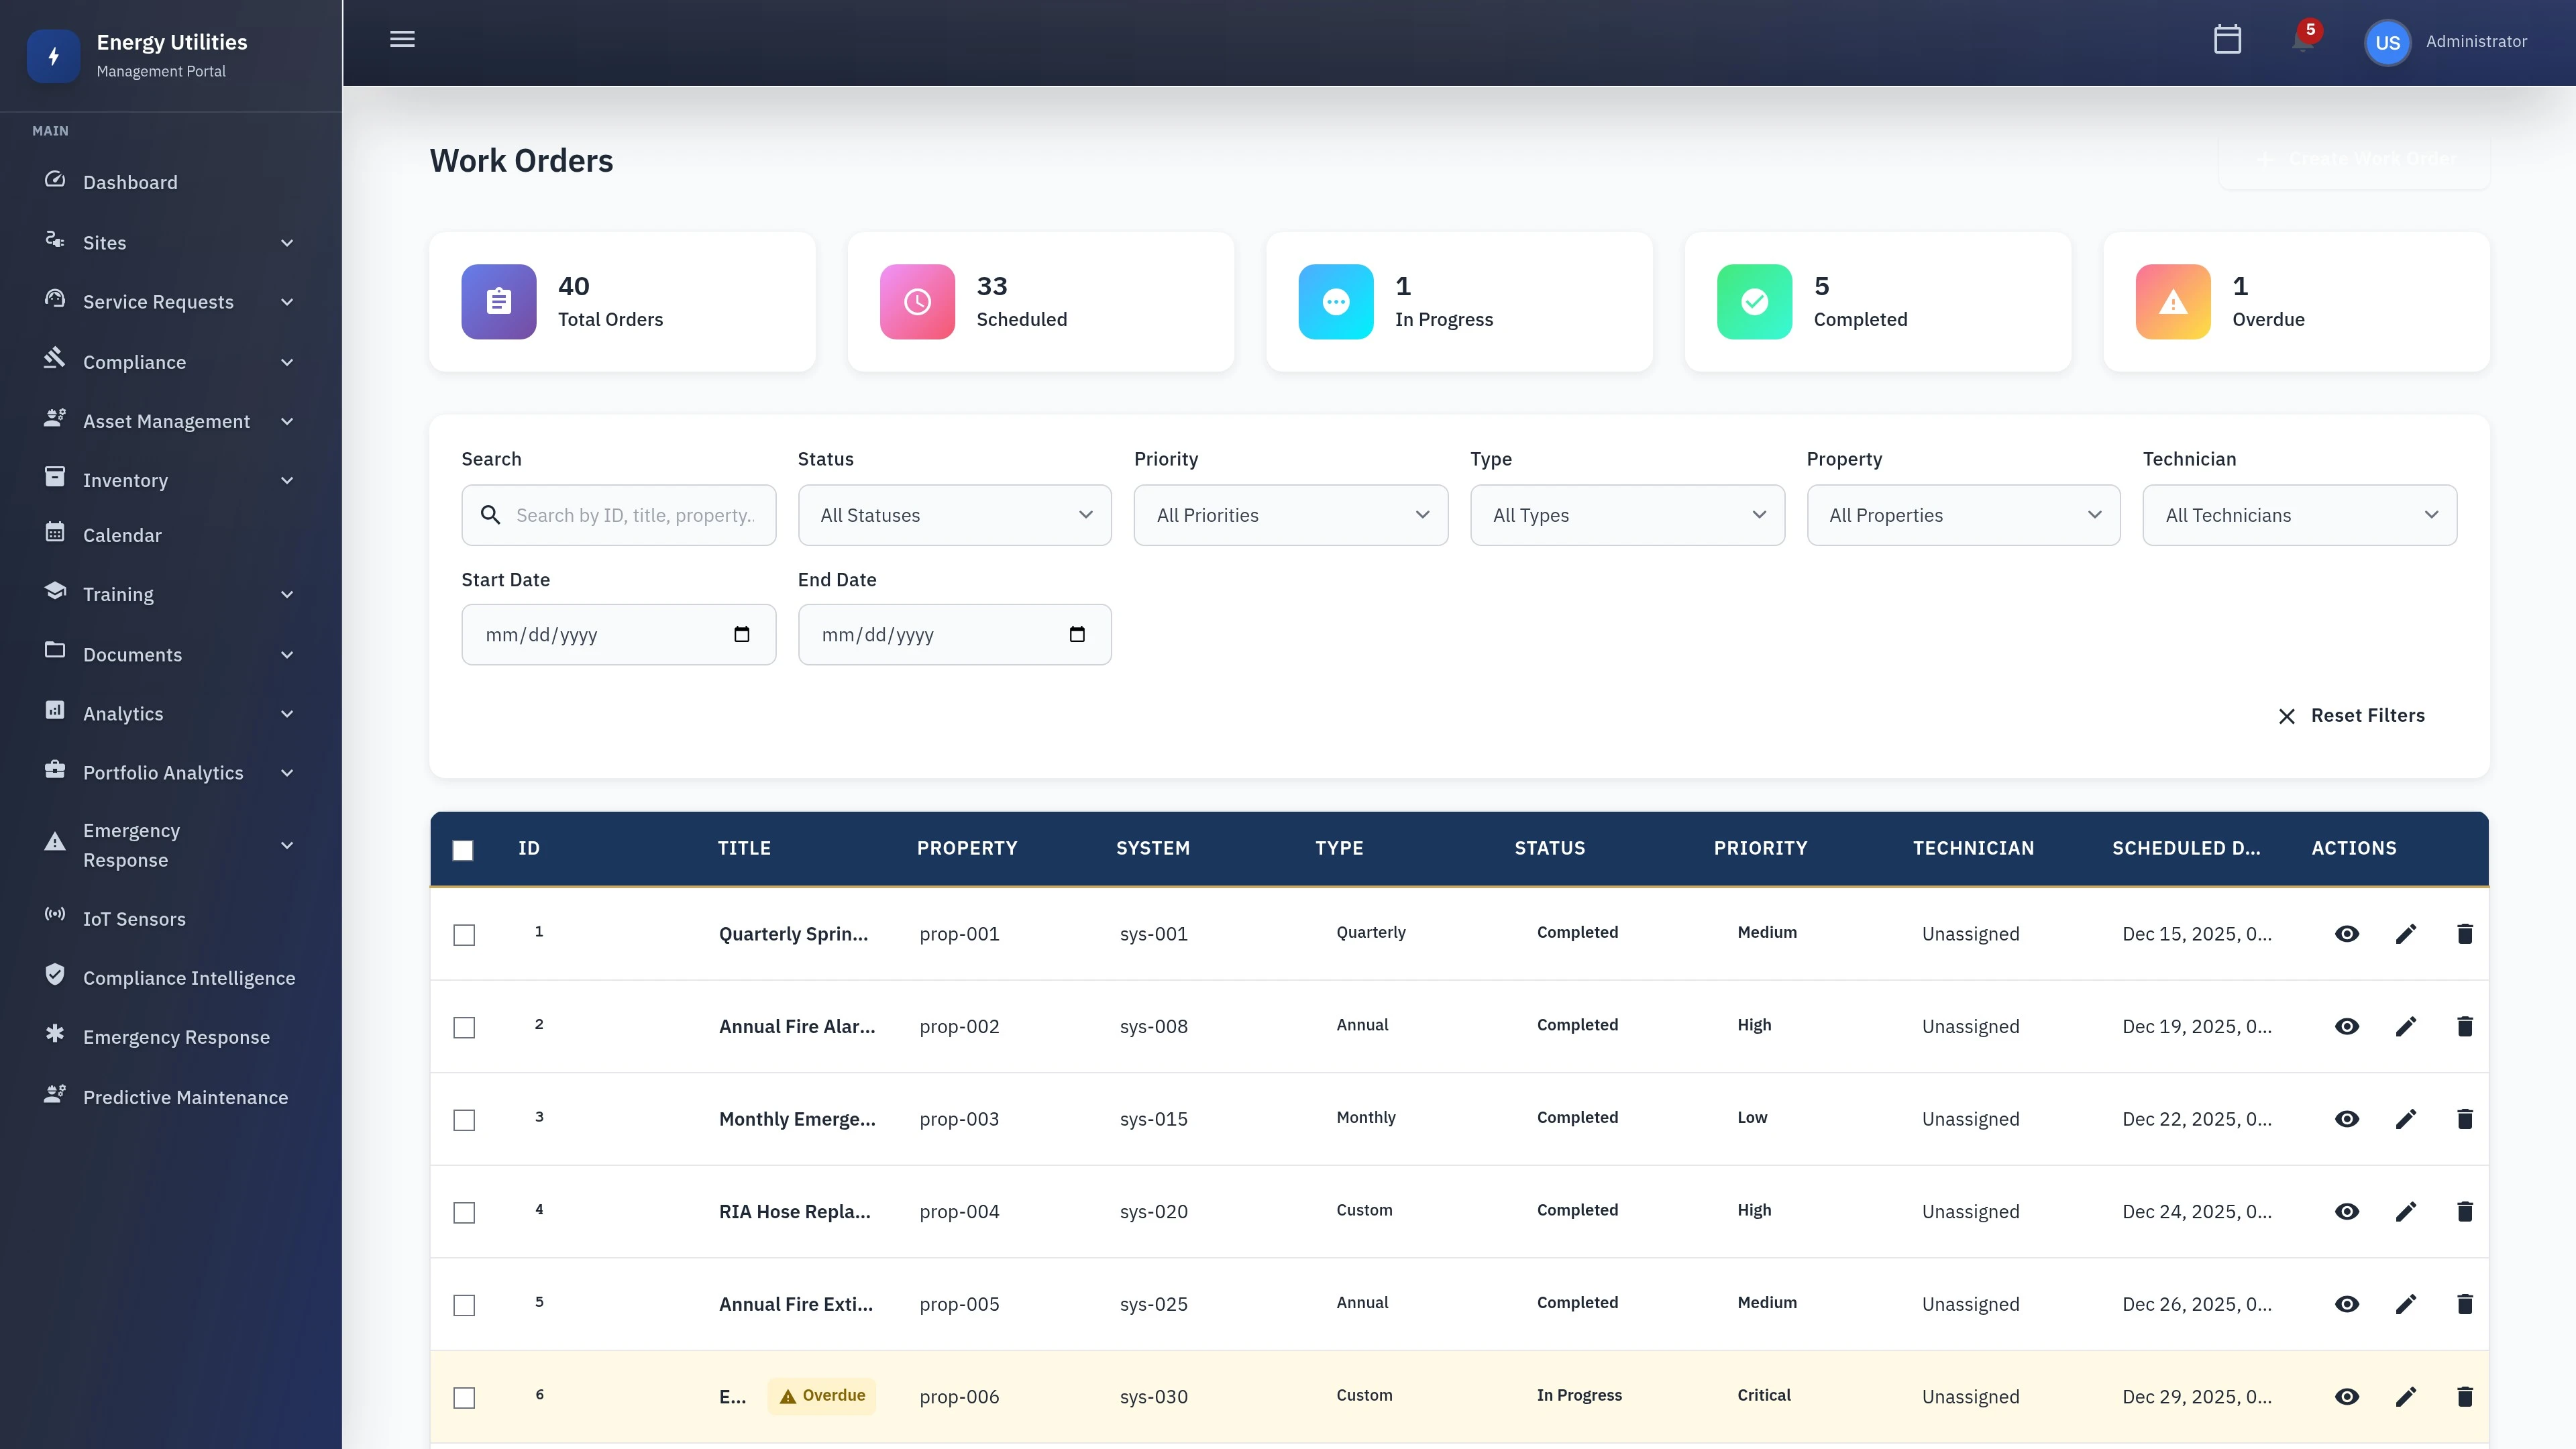Screen dimensions: 2576x1449
Task: View details of work order 3 via eye icon
Action: tap(2347, 1119)
